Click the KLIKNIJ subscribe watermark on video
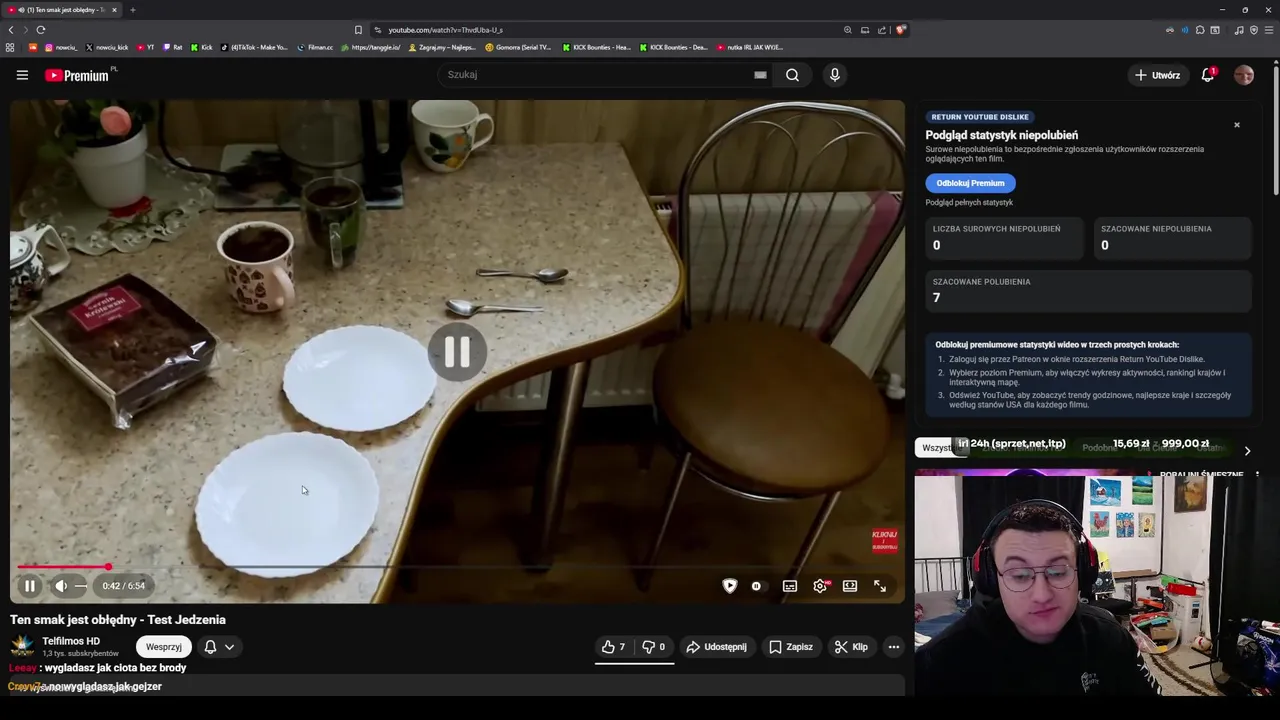Screen dimensions: 1280x720 (884, 541)
